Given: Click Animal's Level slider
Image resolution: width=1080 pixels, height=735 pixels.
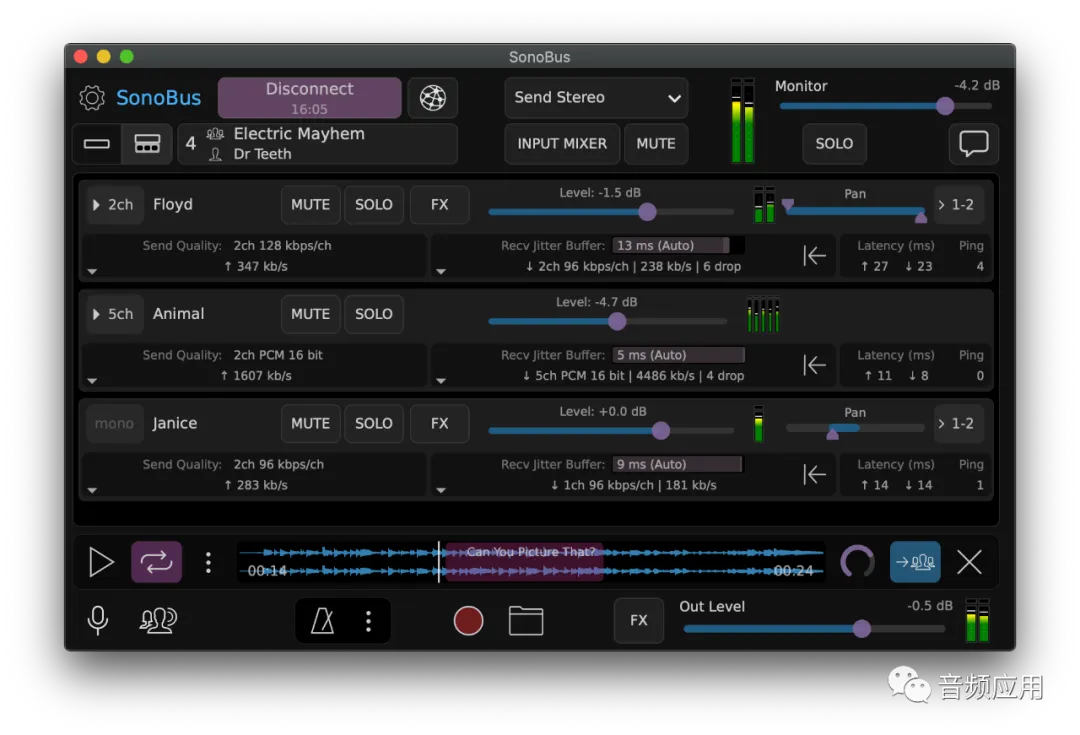Looking at the screenshot, I should pyautogui.click(x=608, y=321).
